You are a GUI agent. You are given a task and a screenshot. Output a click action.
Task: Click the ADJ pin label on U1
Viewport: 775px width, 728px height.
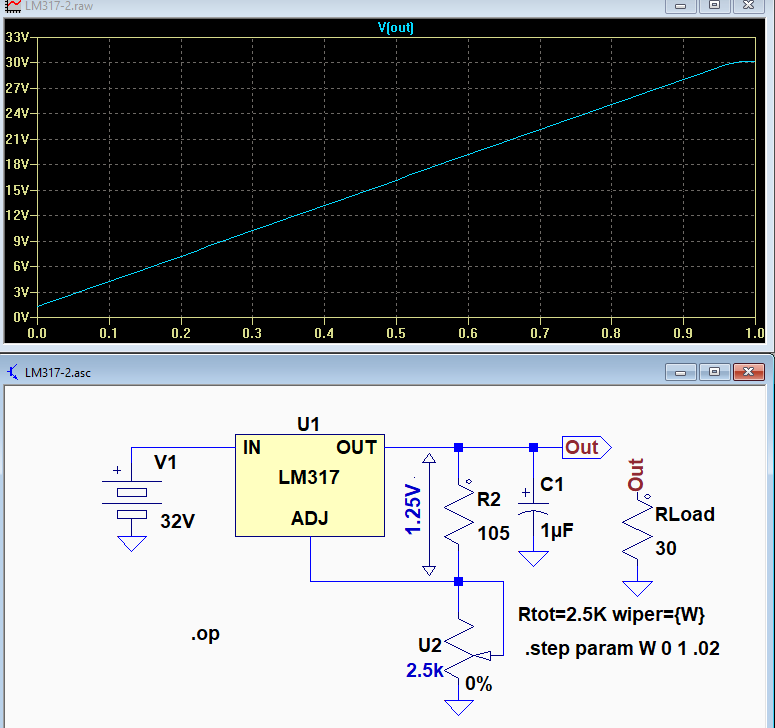pos(309,518)
